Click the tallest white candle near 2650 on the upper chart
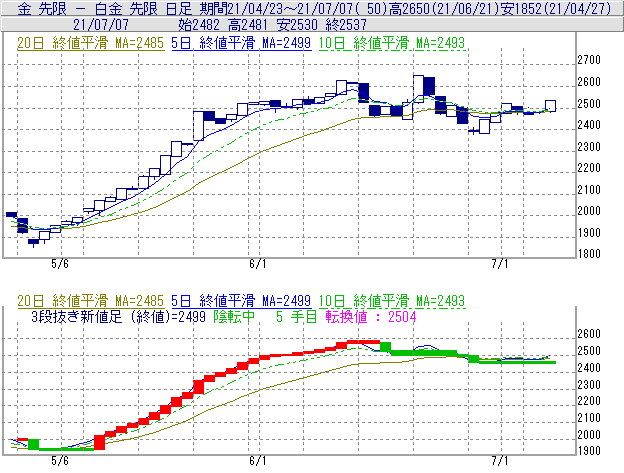Screen dimensions: 624x473 tap(418, 89)
